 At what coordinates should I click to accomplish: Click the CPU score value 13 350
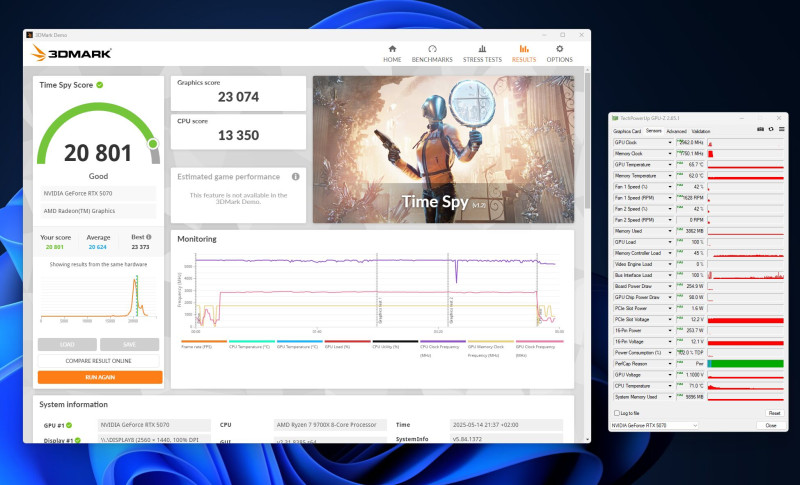(x=238, y=135)
